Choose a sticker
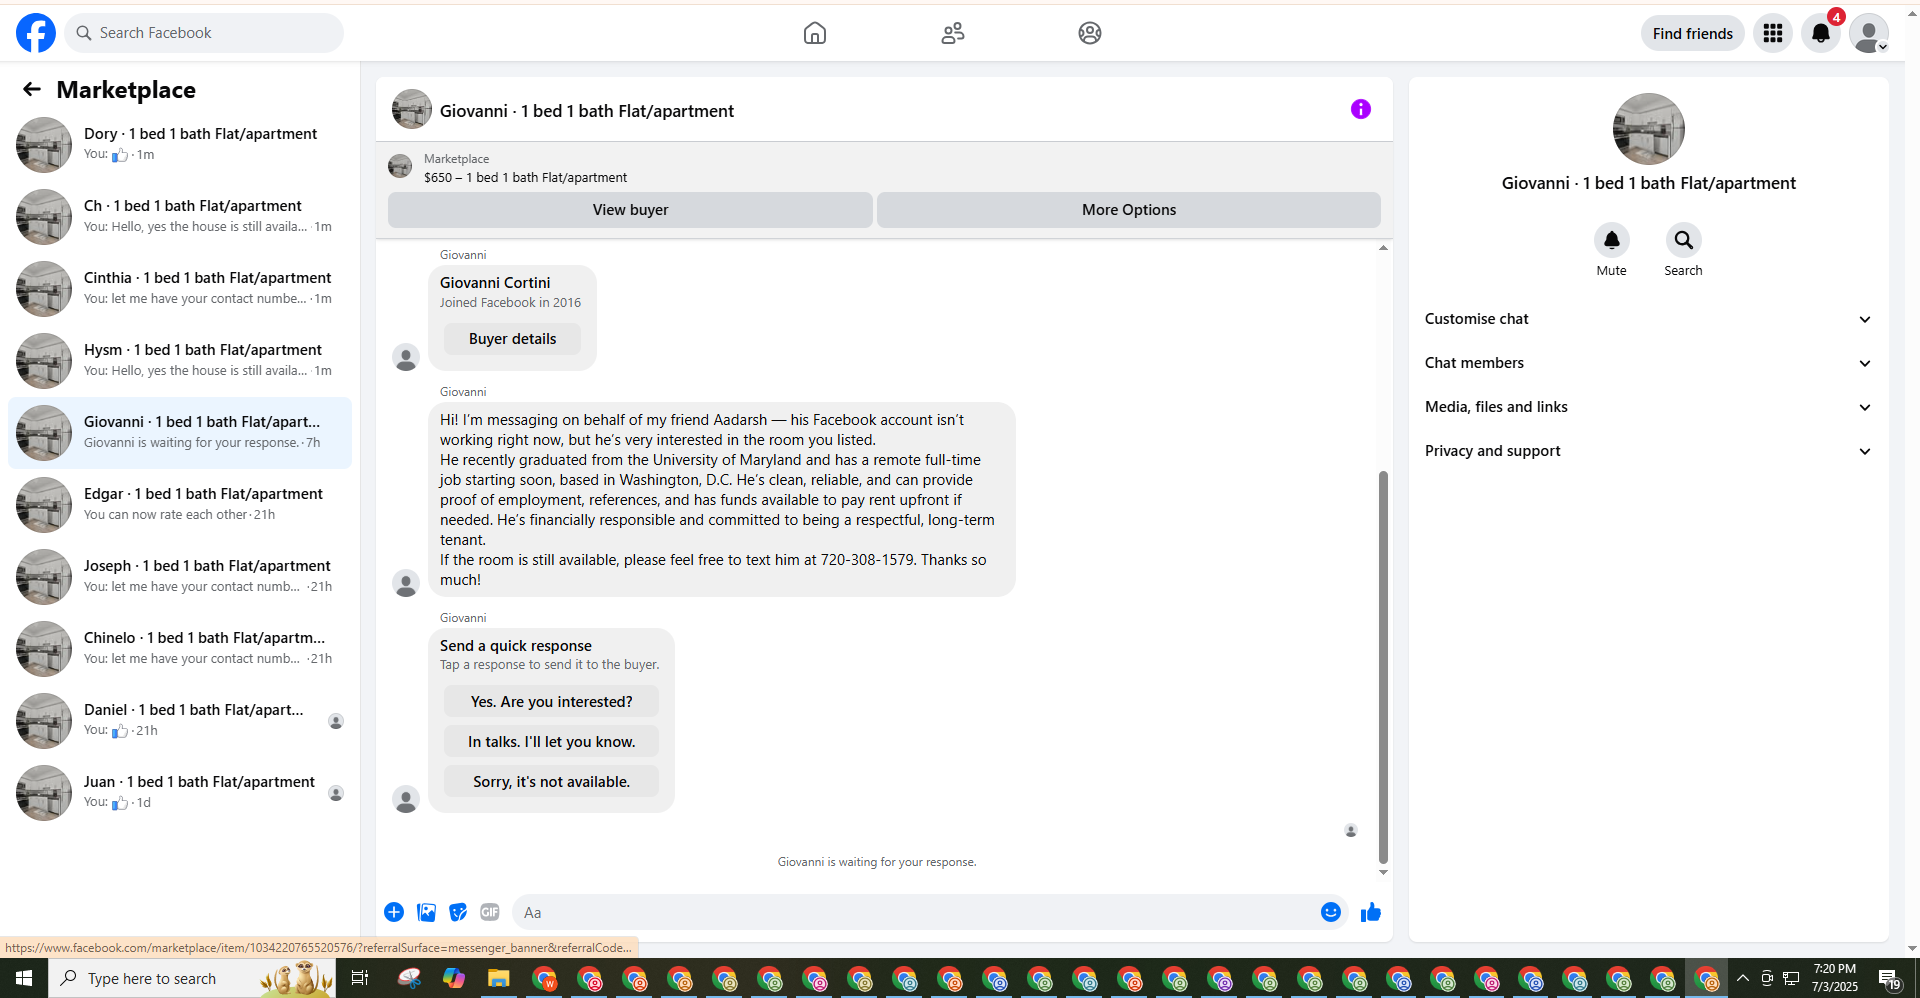 pos(458,912)
